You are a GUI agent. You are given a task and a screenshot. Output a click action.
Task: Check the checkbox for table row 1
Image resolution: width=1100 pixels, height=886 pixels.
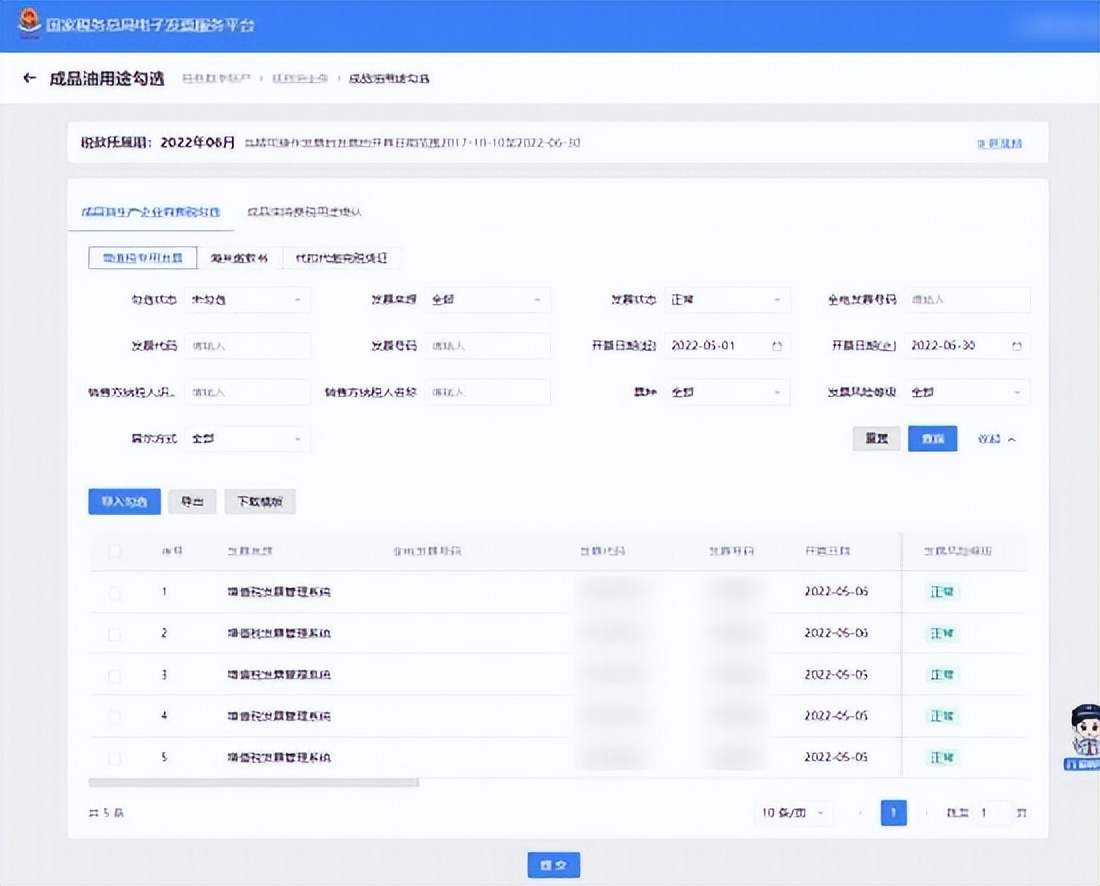pos(114,592)
